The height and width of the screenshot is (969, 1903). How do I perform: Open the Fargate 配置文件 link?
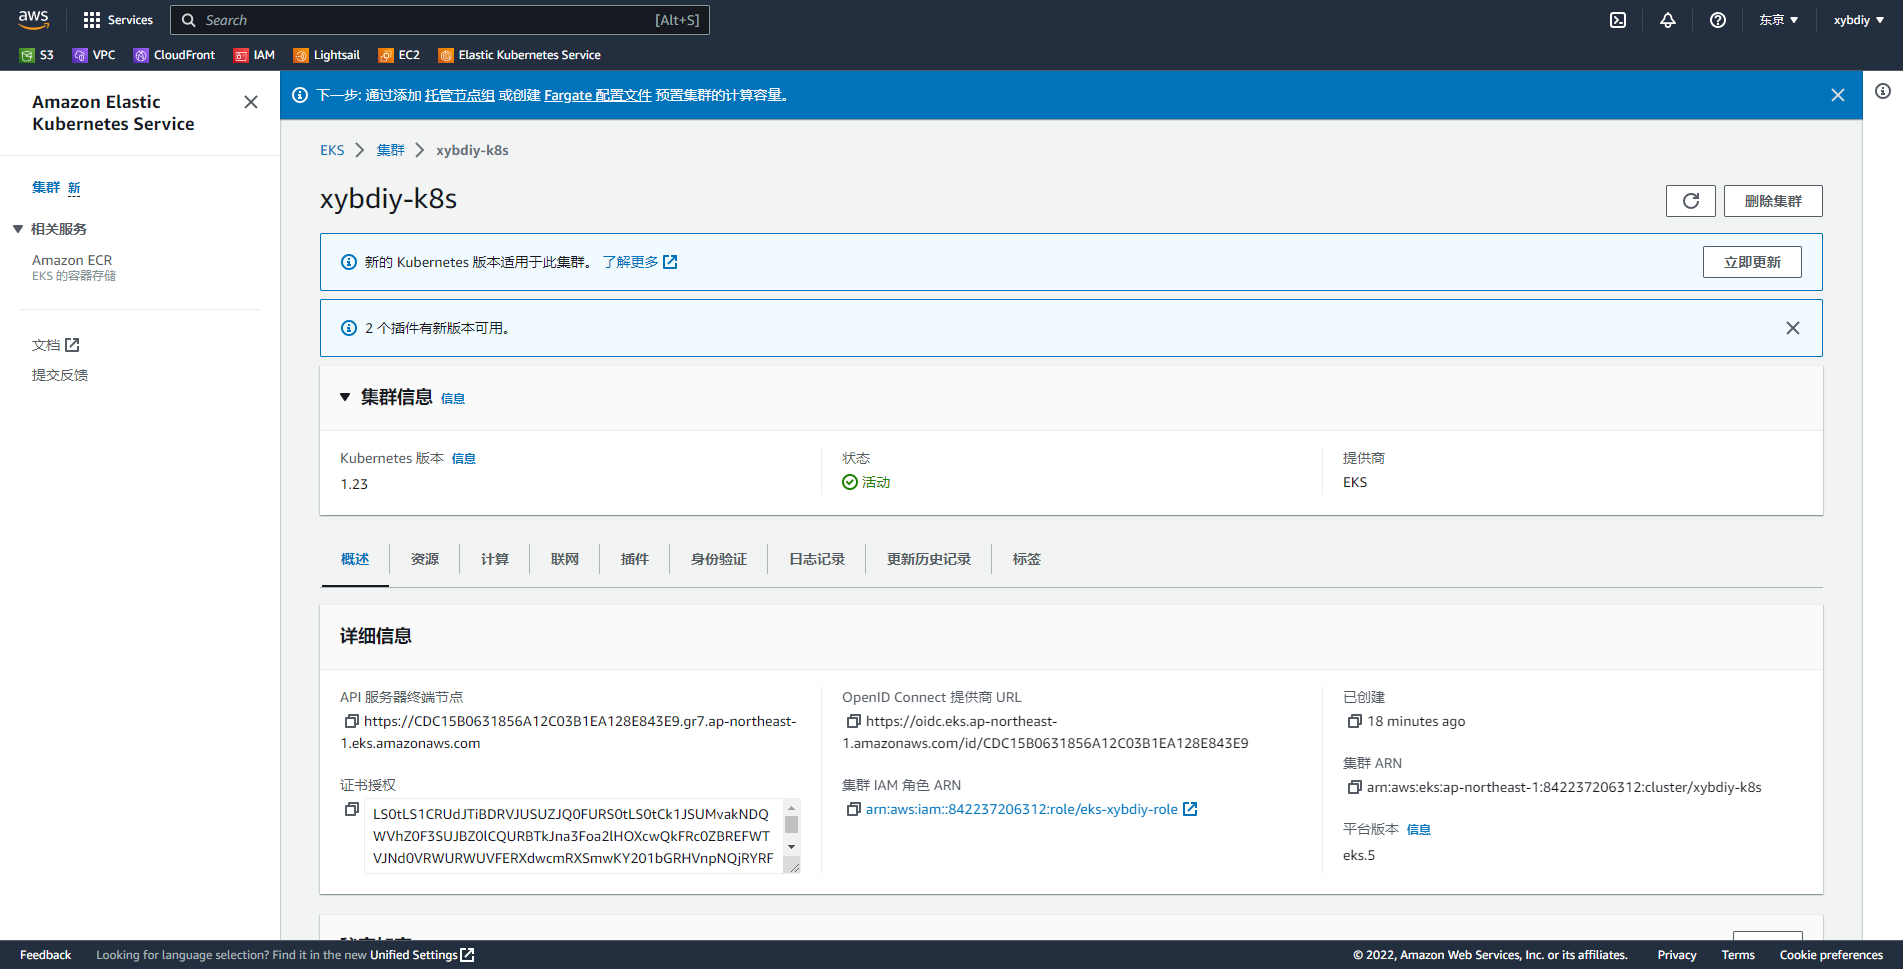[598, 95]
